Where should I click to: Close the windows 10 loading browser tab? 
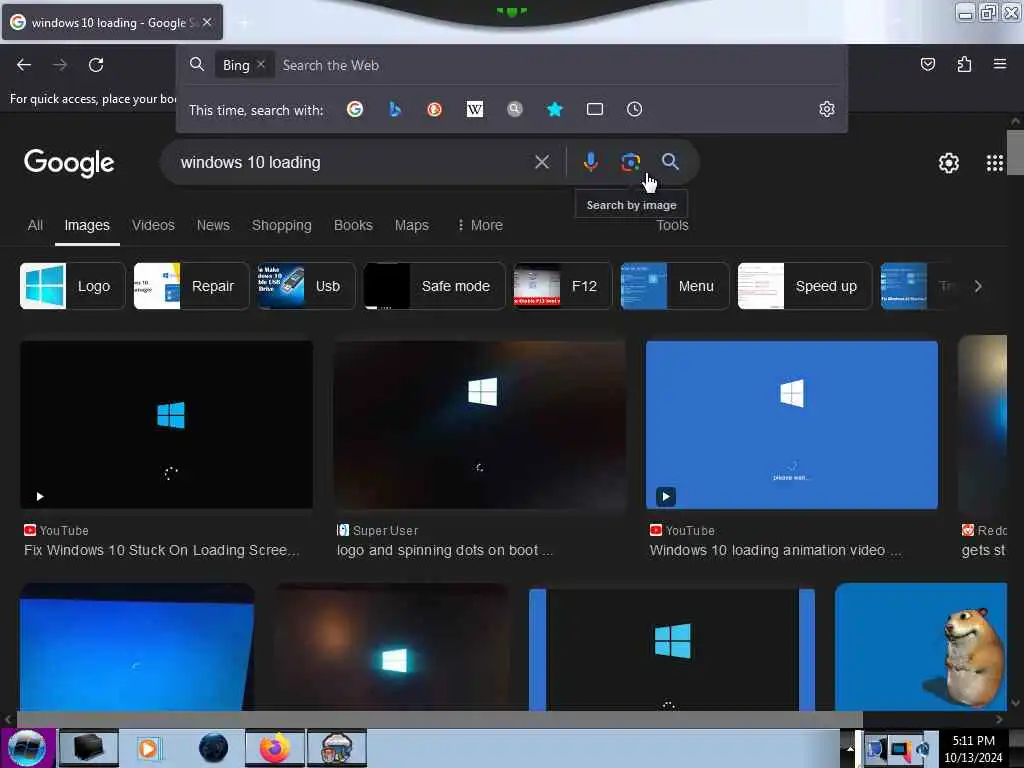(207, 22)
